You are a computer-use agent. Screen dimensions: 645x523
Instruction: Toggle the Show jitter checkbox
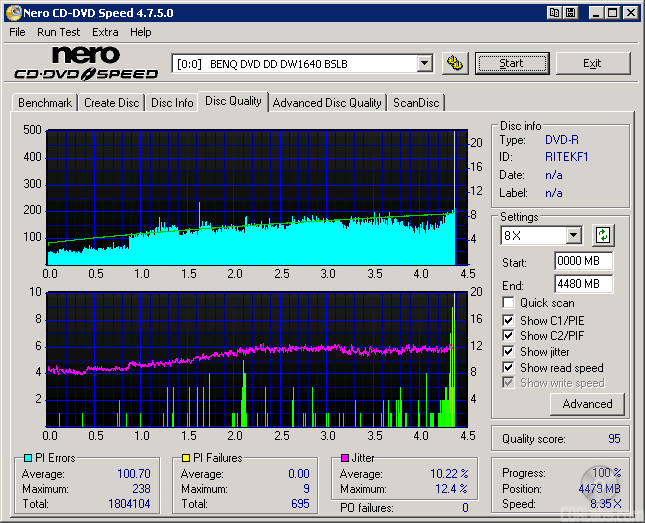tap(509, 352)
